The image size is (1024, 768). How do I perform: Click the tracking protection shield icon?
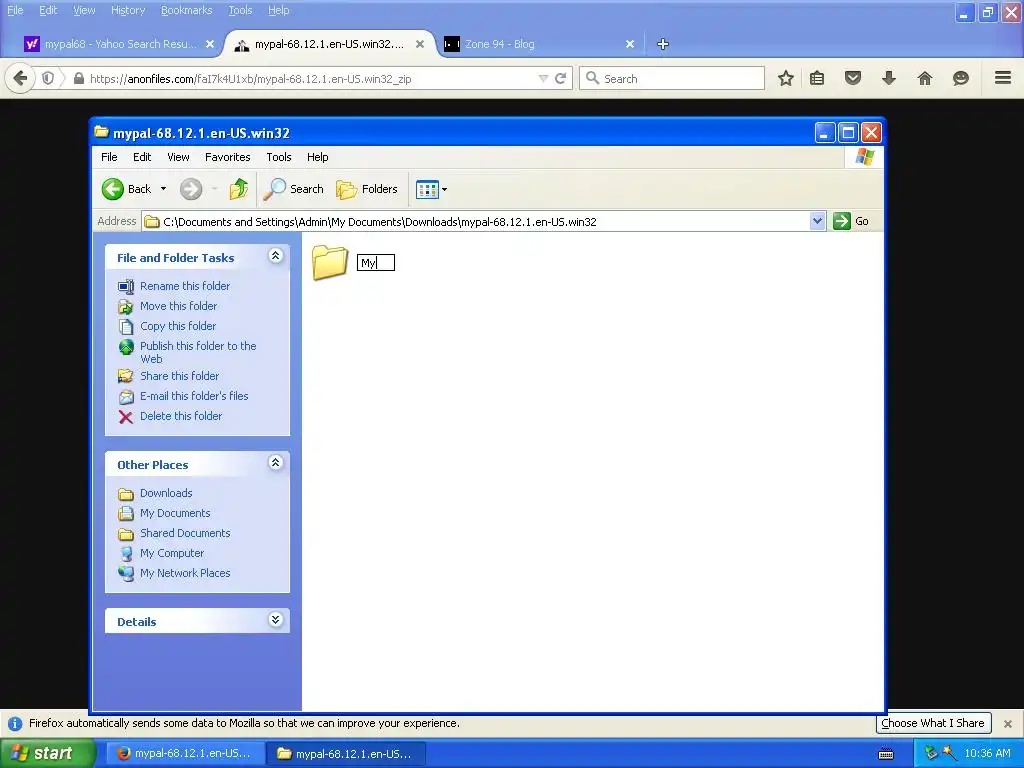48,78
